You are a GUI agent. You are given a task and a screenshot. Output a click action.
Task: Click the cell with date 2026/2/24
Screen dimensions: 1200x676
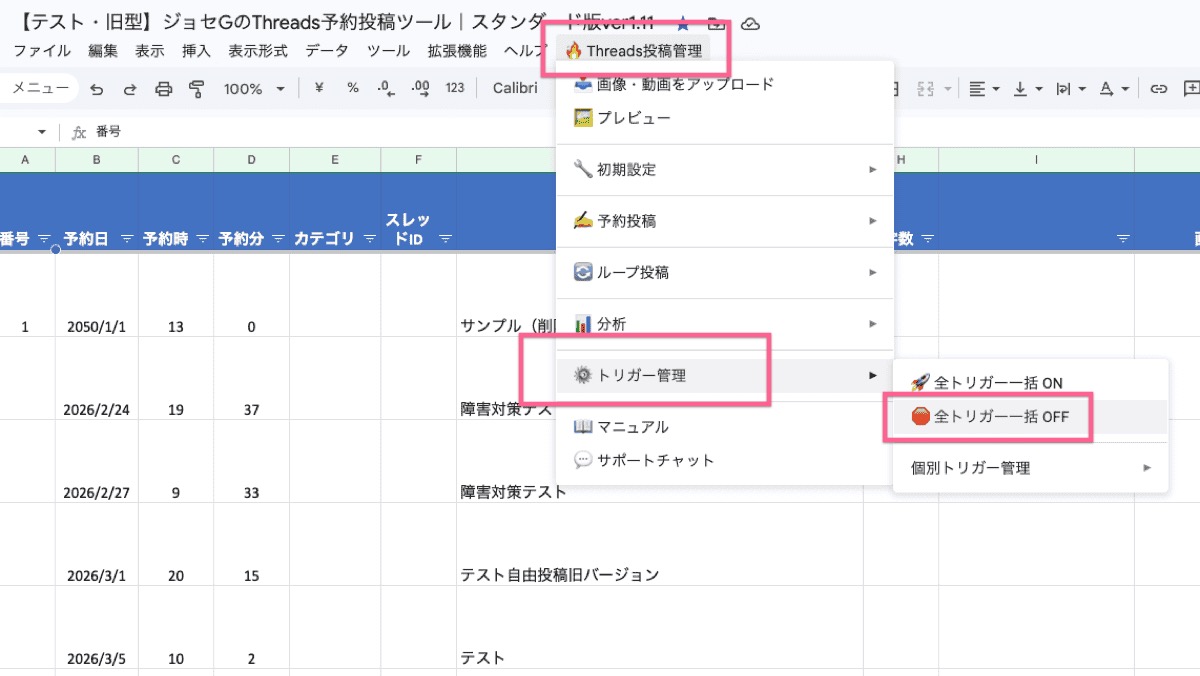tap(97, 378)
